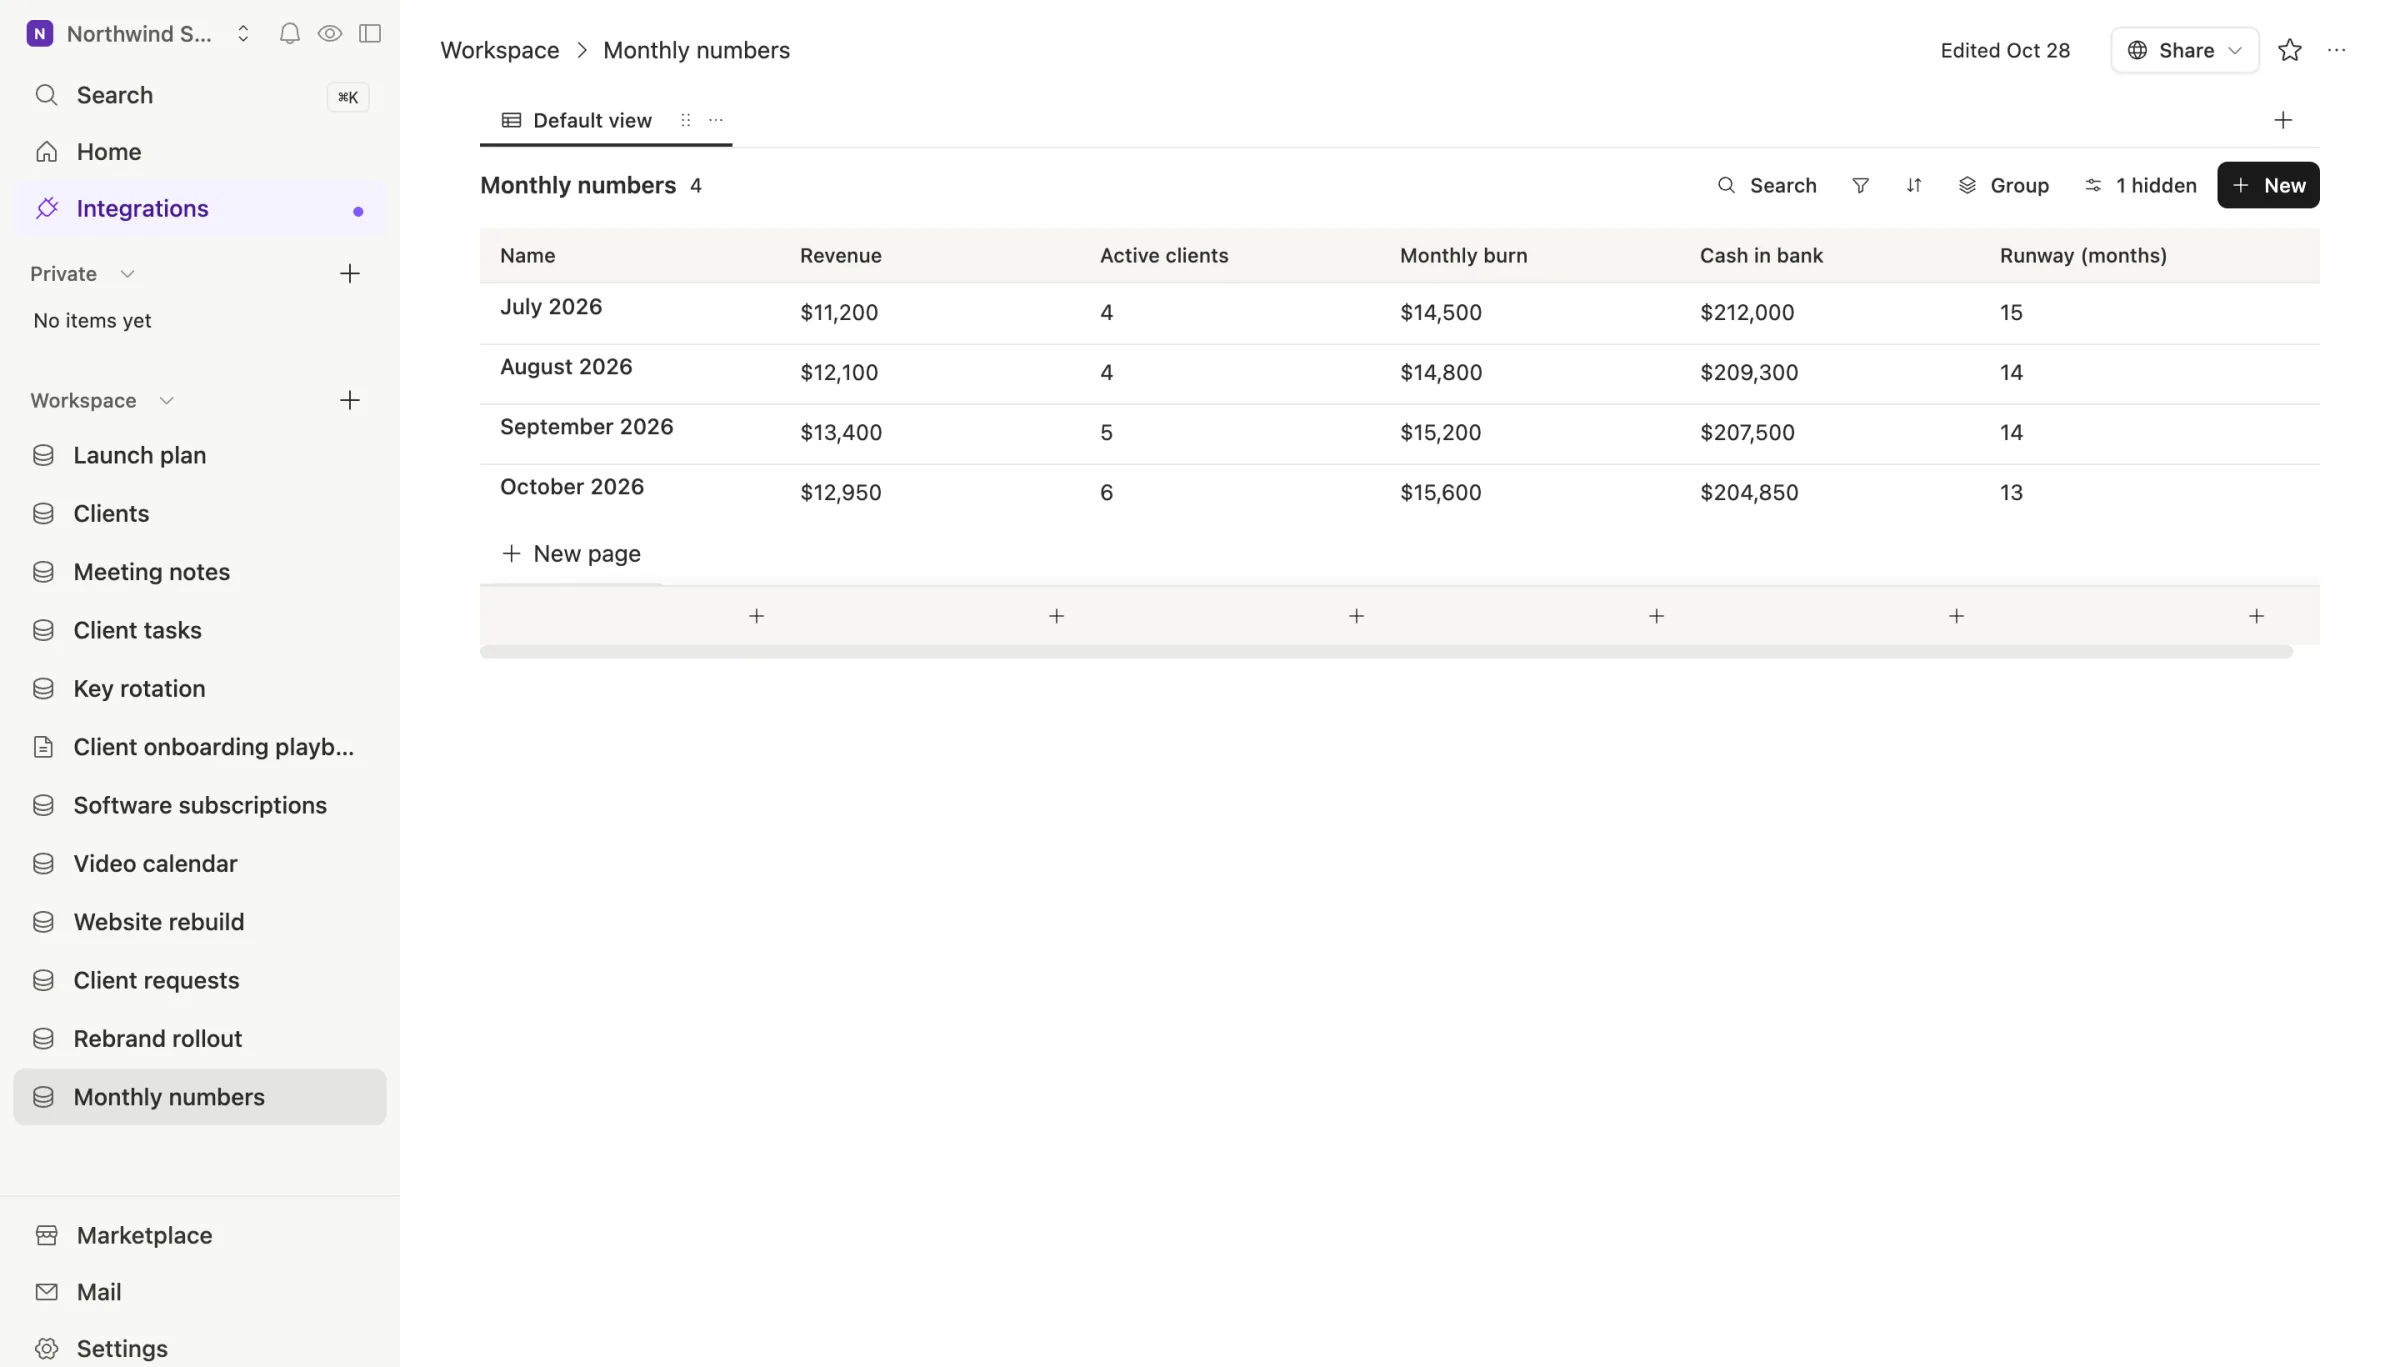The width and height of the screenshot is (2400, 1367).
Task: Open the filter funnel icon
Action: click(1860, 186)
